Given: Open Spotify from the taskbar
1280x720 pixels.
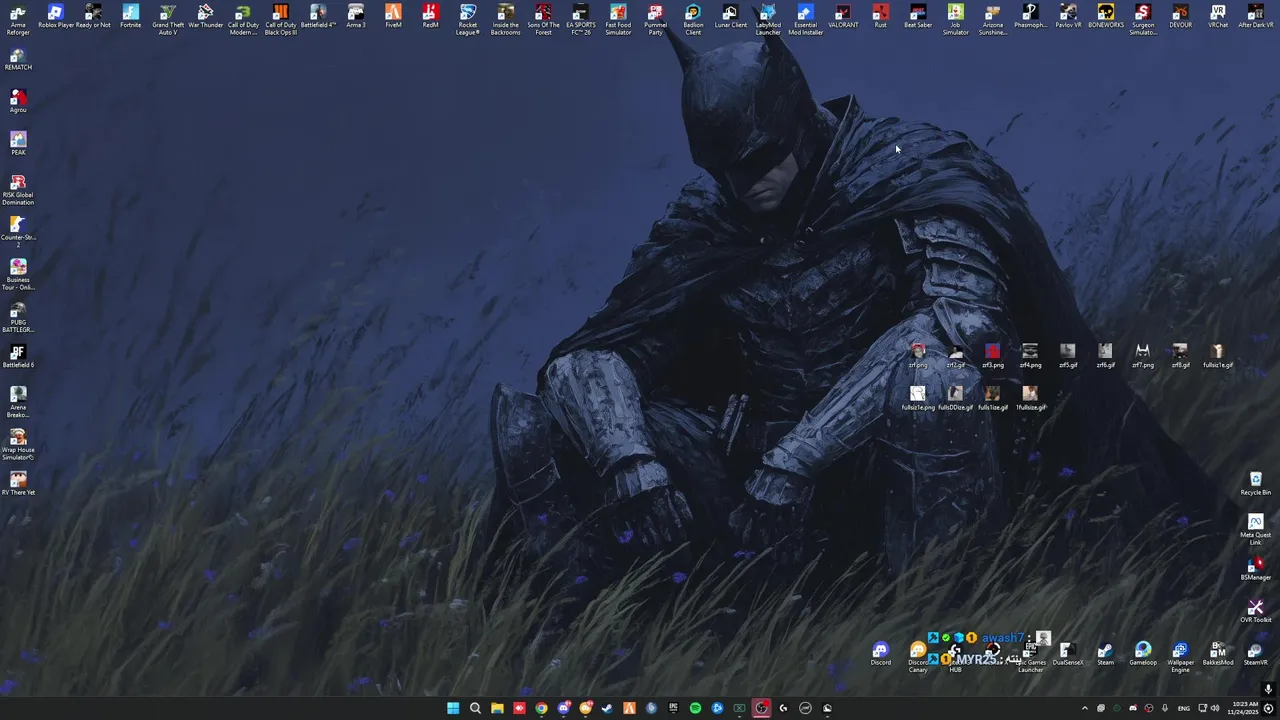Looking at the screenshot, I should [695, 708].
